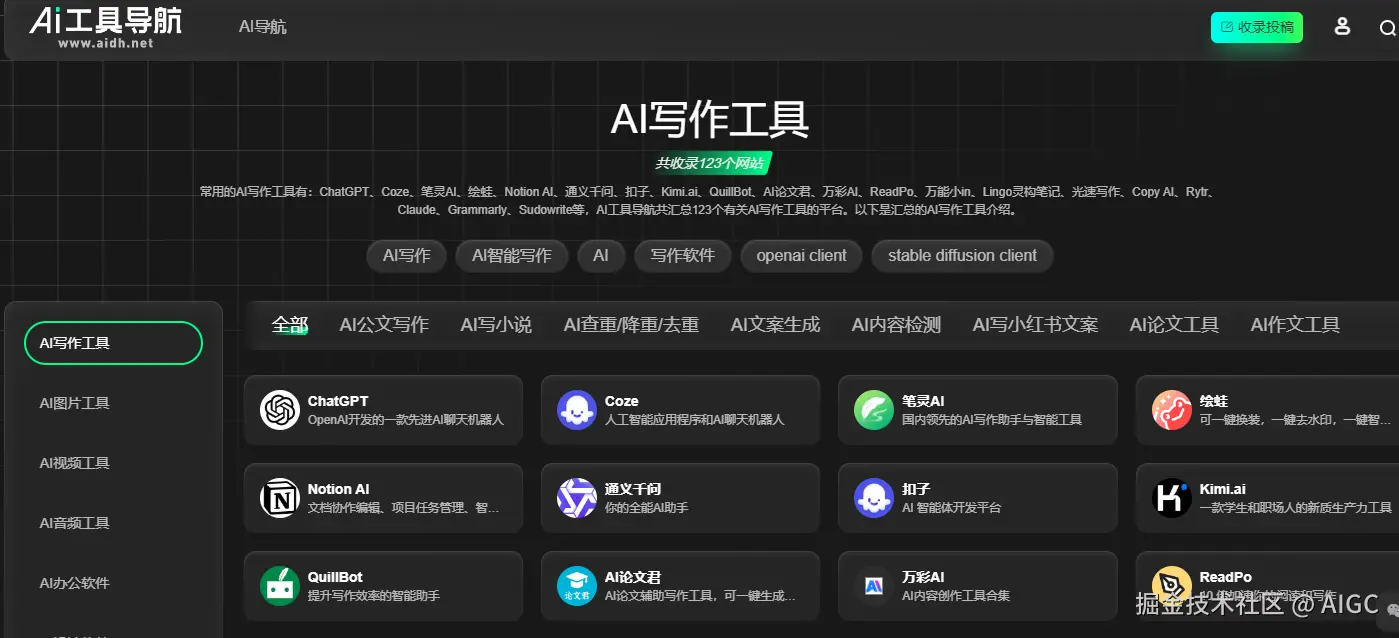
Task: Click the short AI tag pill
Action: pos(601,255)
